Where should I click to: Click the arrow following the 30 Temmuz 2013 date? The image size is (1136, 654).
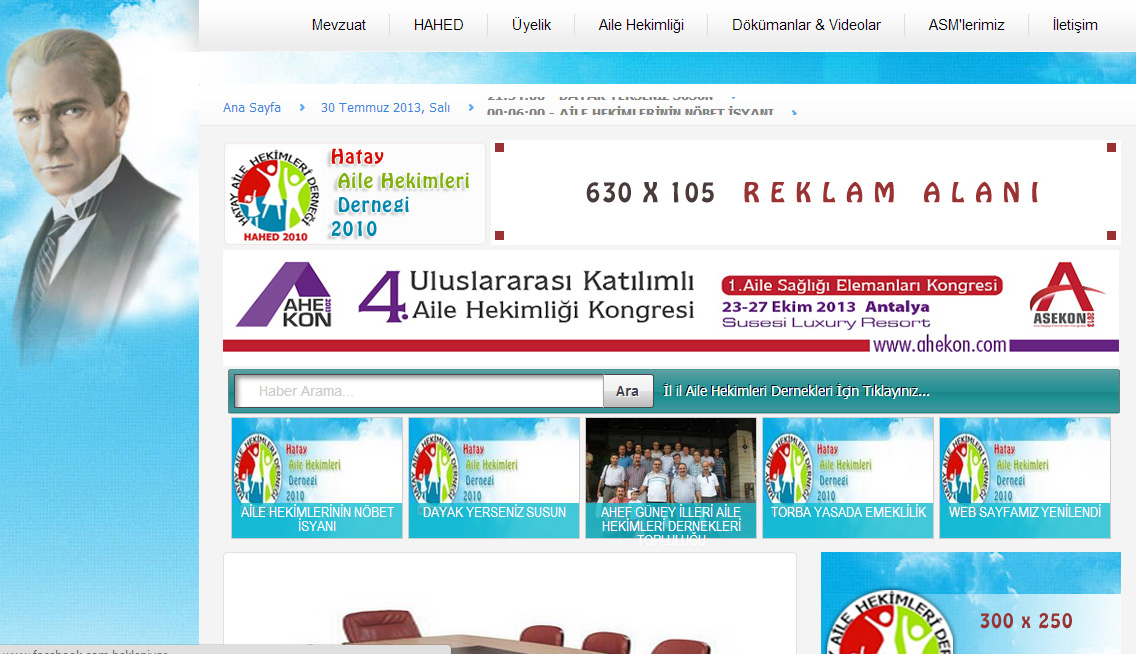coord(470,107)
